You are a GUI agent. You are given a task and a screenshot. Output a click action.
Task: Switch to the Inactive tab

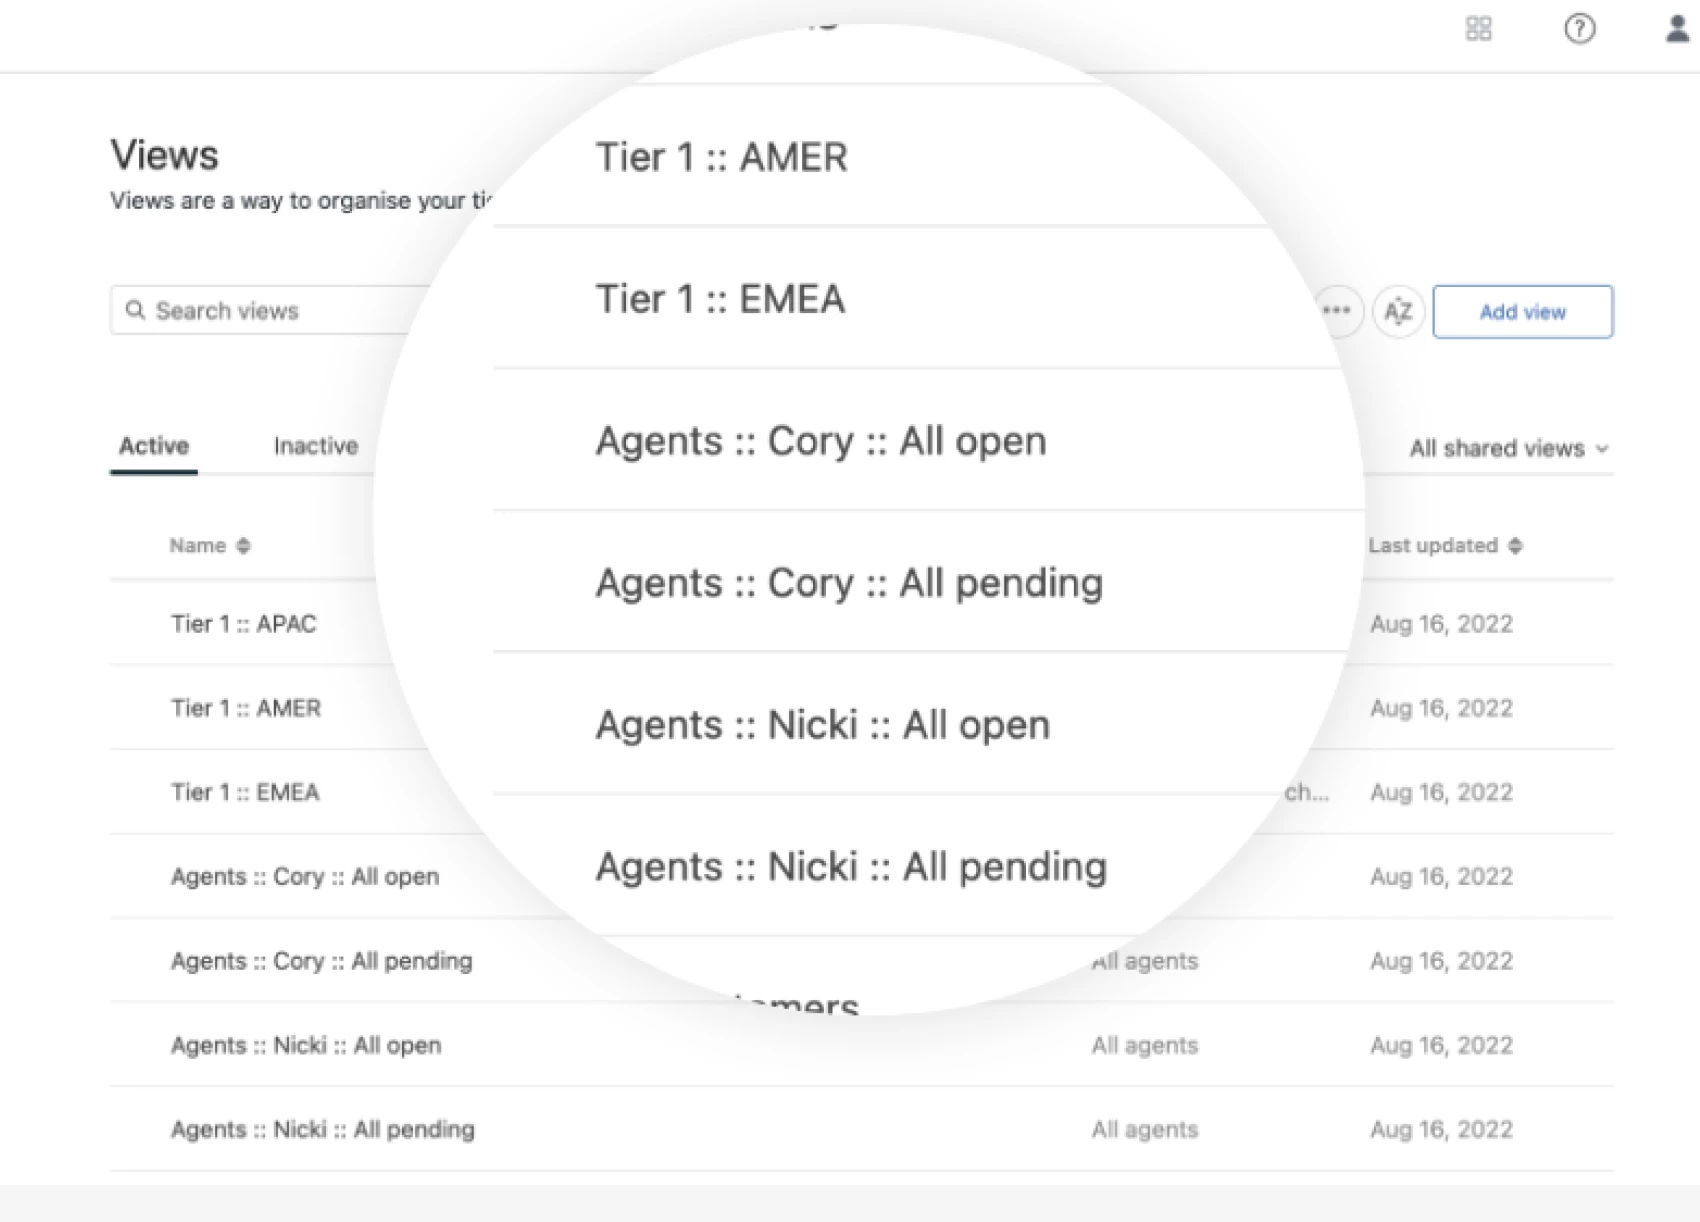click(x=315, y=446)
